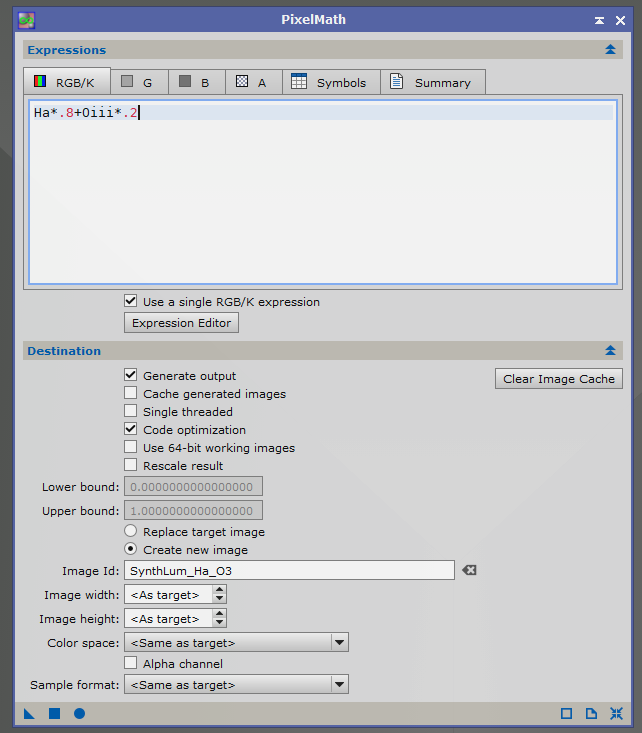
Task: Switch to the G channel tab
Action: 139,82
